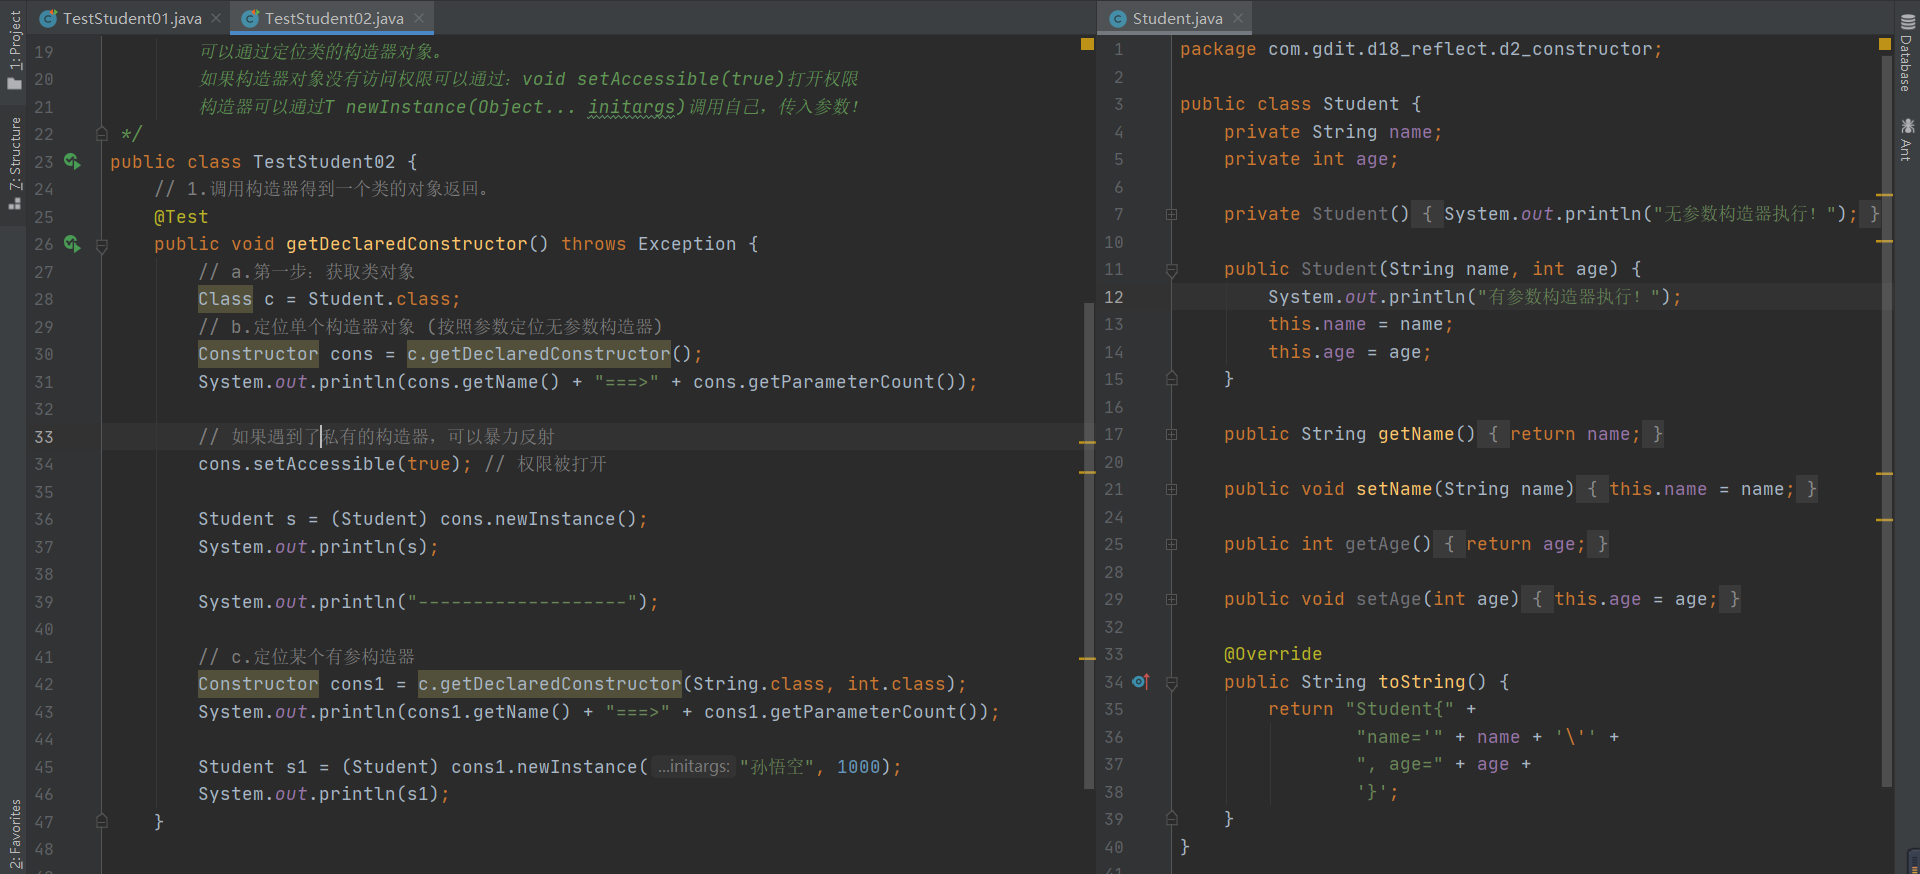Open the Ant tool window
This screenshot has width=1920, height=874.
coord(1907,140)
